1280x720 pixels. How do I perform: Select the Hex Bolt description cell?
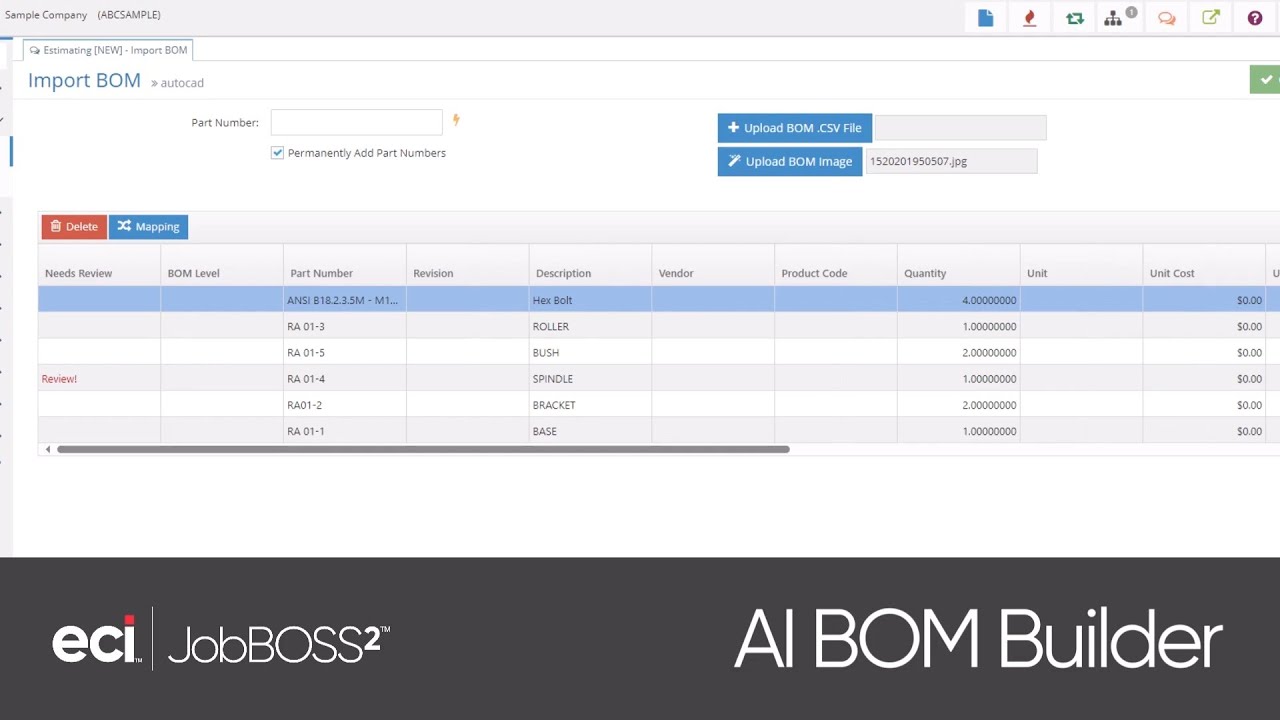(x=590, y=300)
